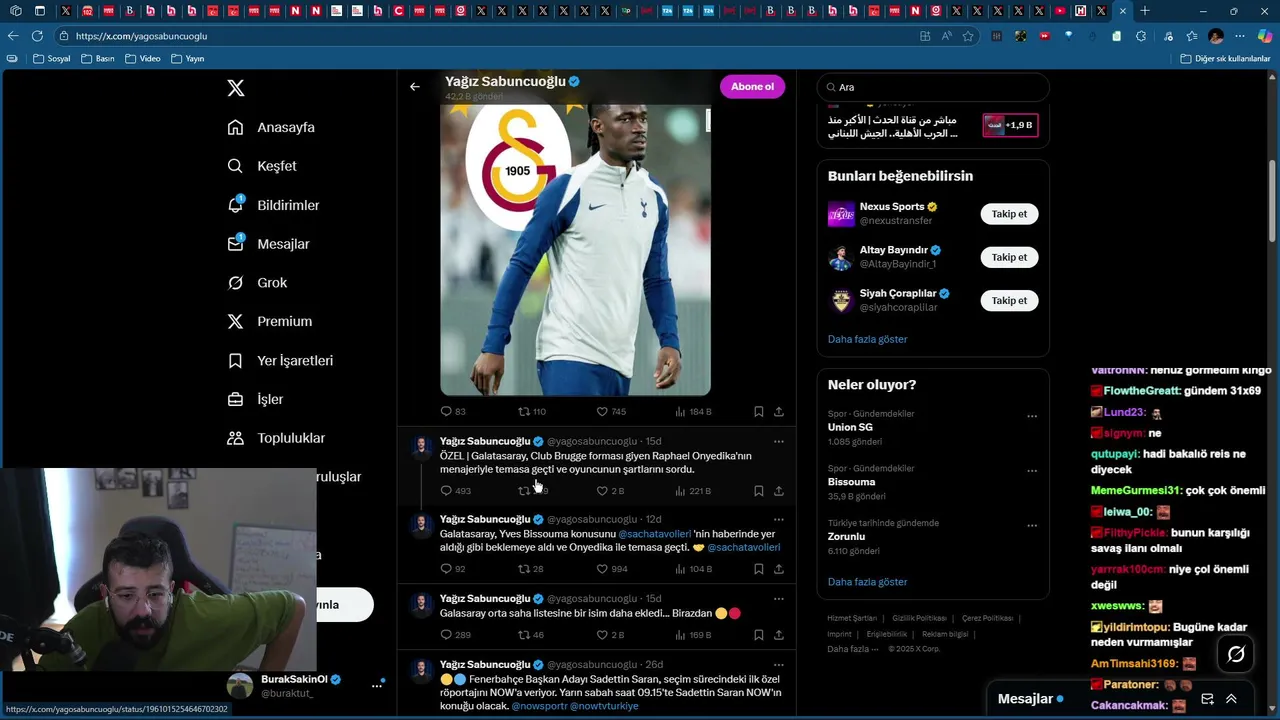Open @nowsportr mention link
The image size is (1280, 720).
click(x=539, y=706)
